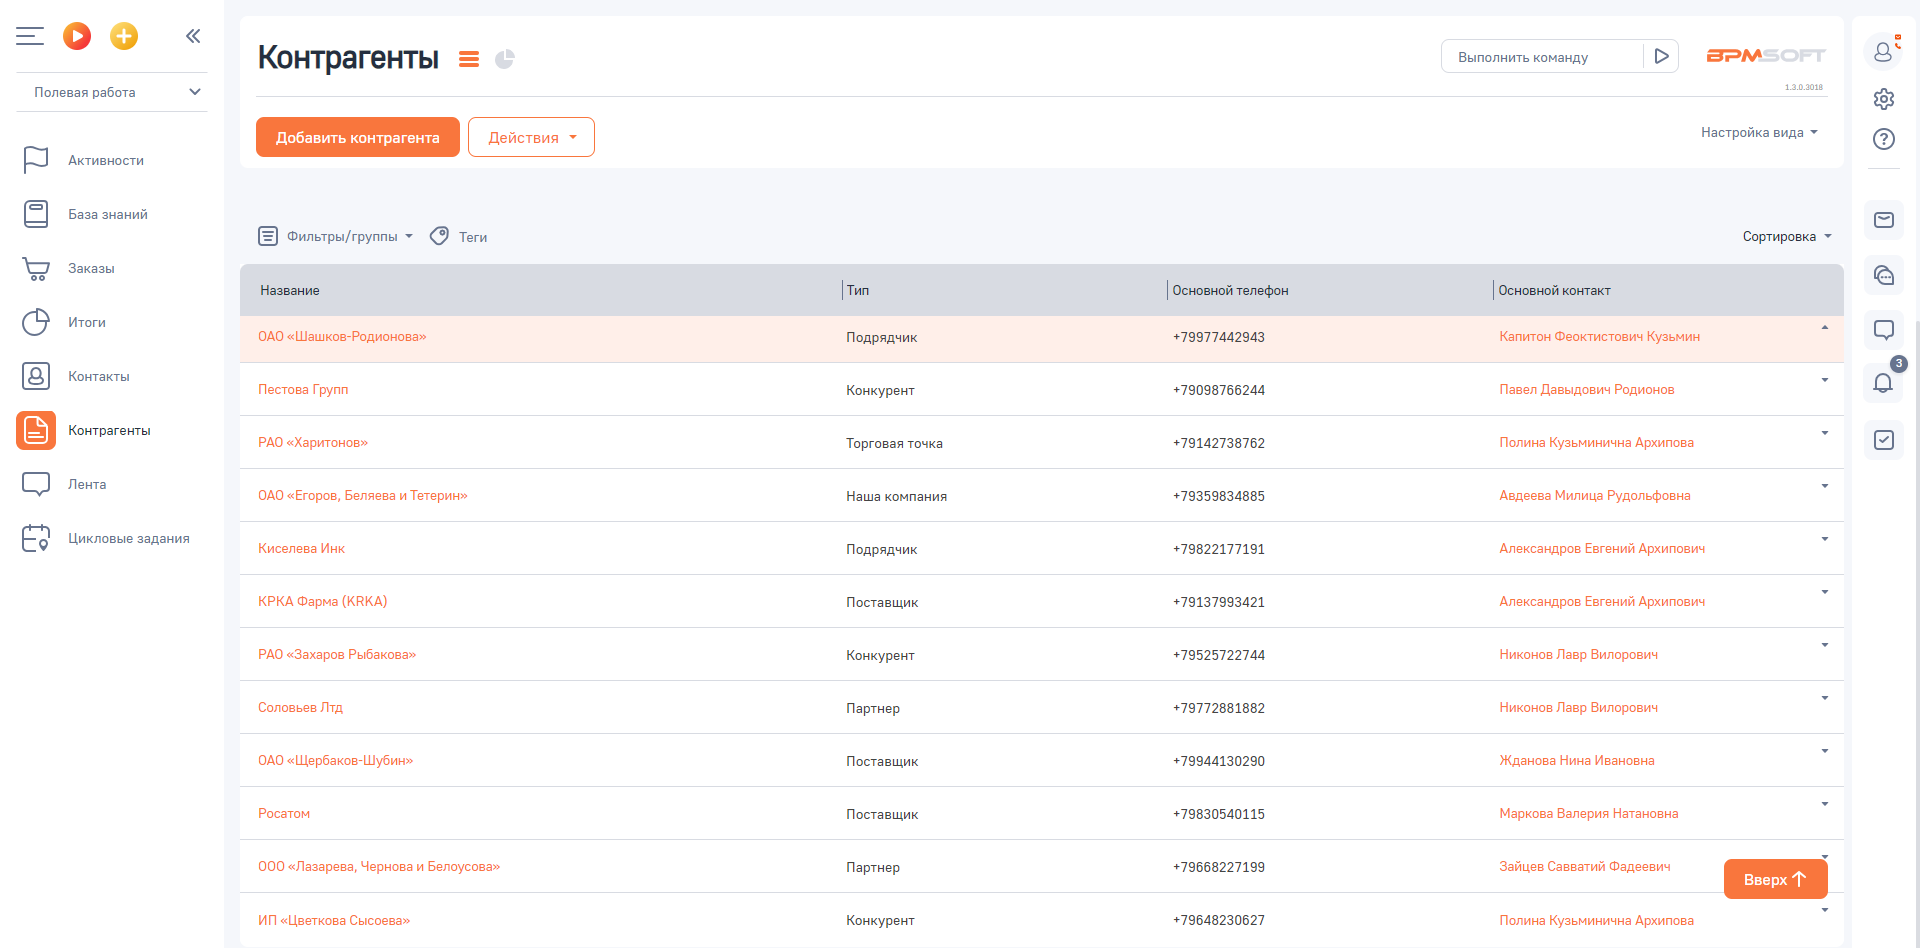Image resolution: width=1920 pixels, height=948 pixels.
Task: Open contact Маркова Валерия Натановна
Action: pos(1589,813)
